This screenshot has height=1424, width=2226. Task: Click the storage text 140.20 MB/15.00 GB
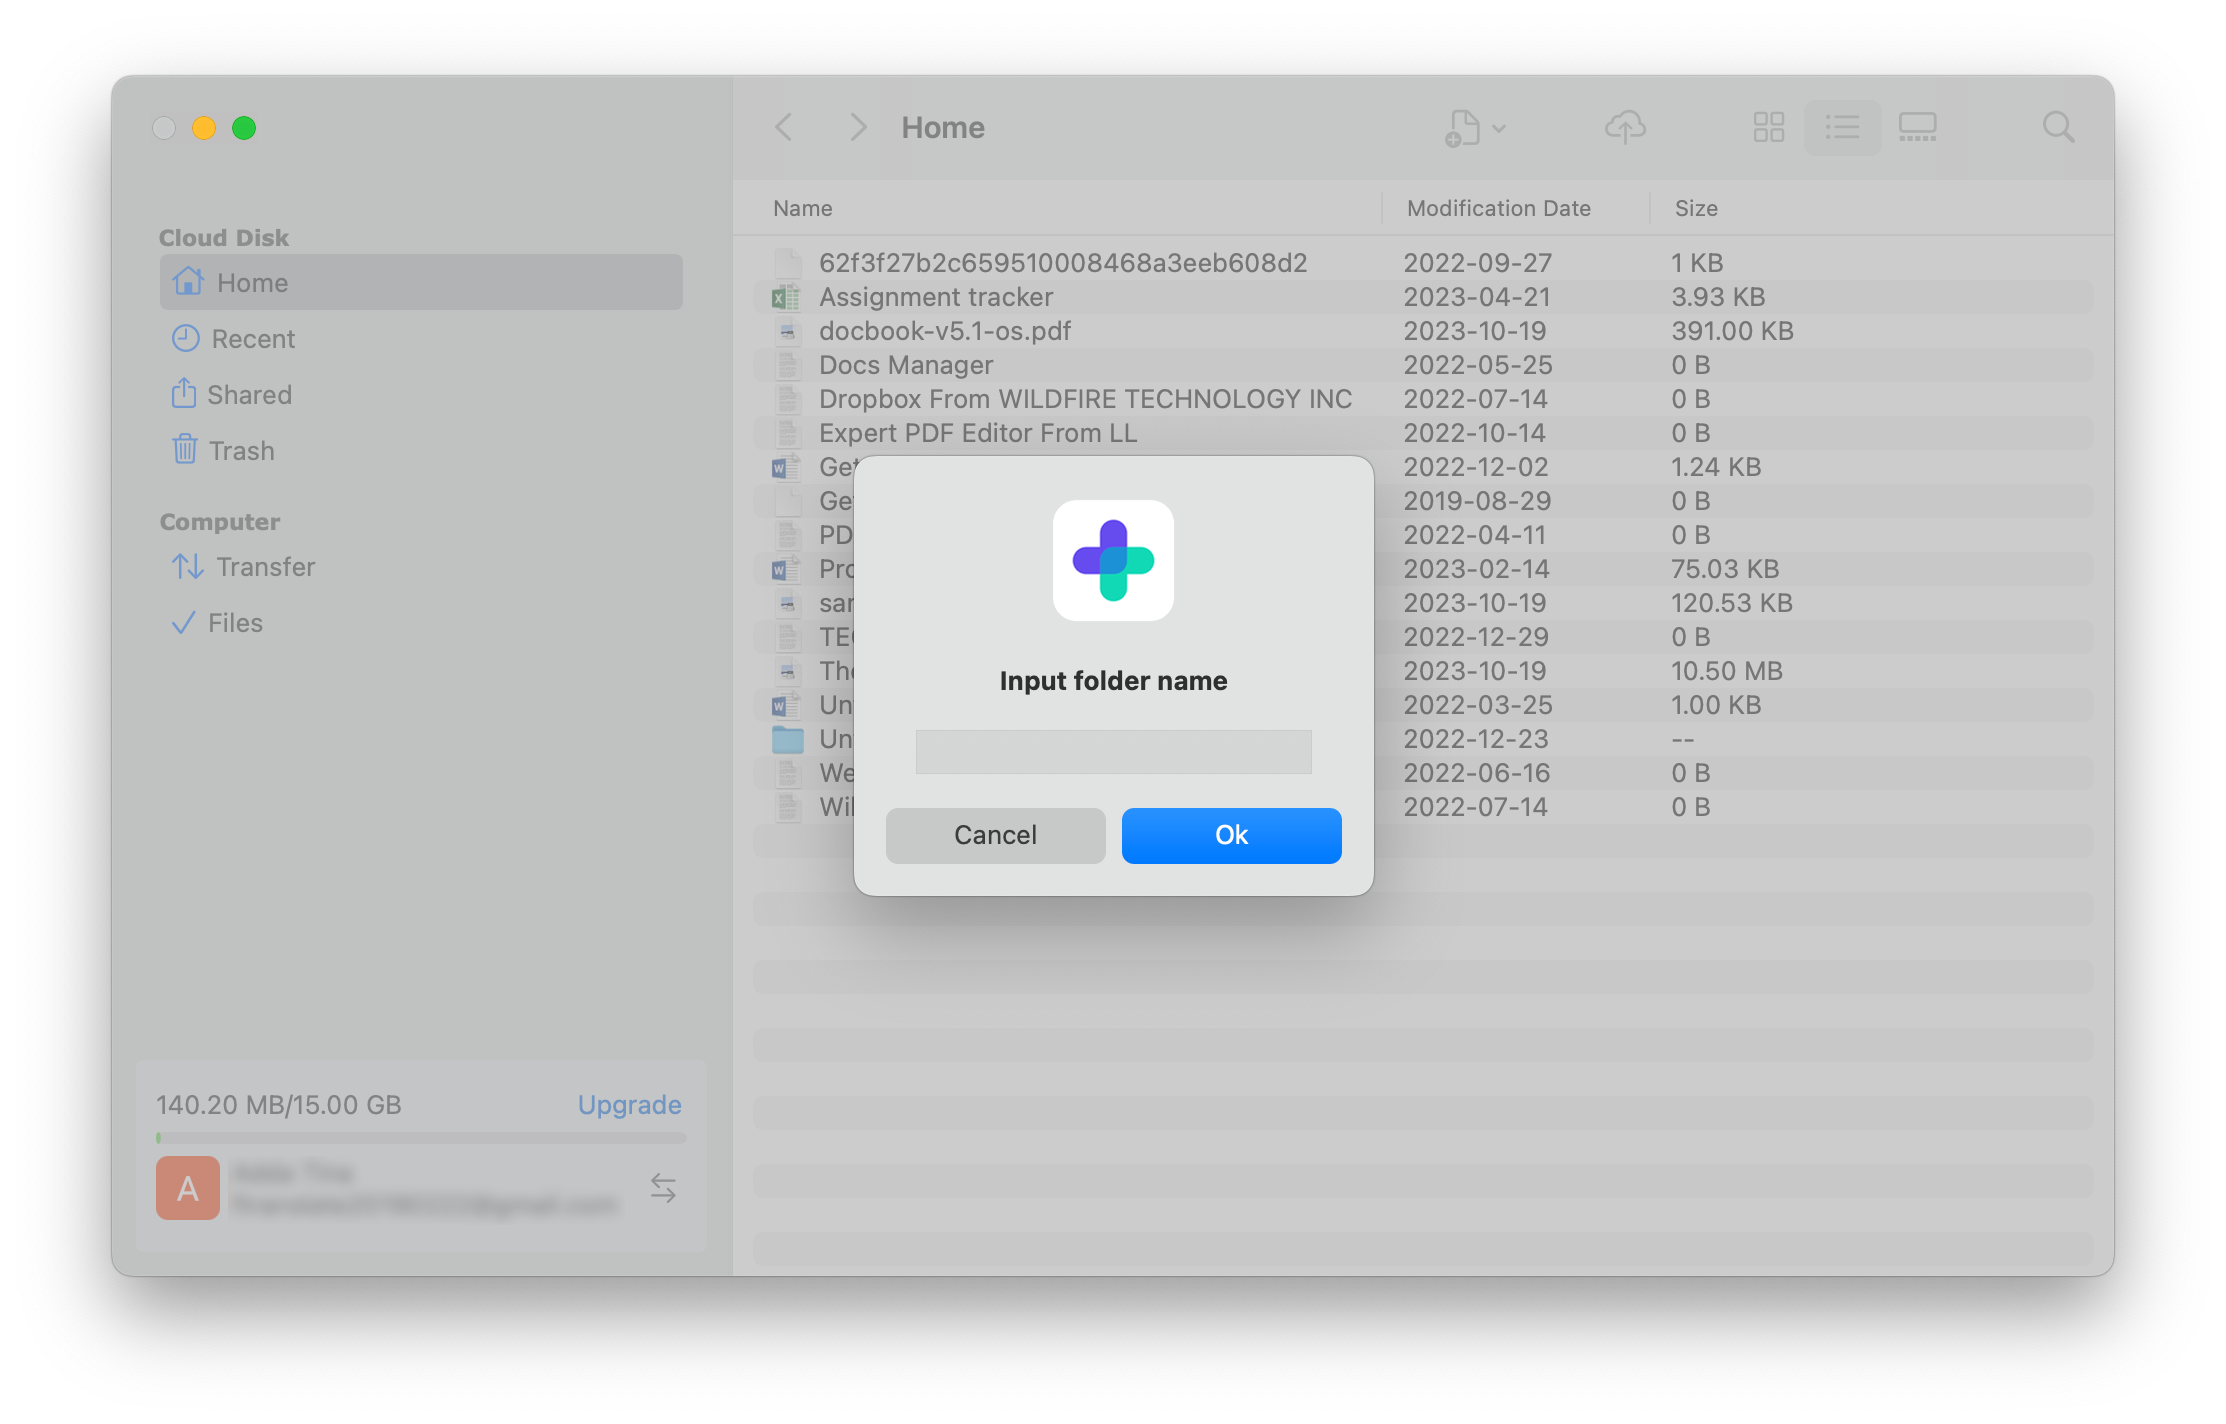click(x=279, y=1104)
